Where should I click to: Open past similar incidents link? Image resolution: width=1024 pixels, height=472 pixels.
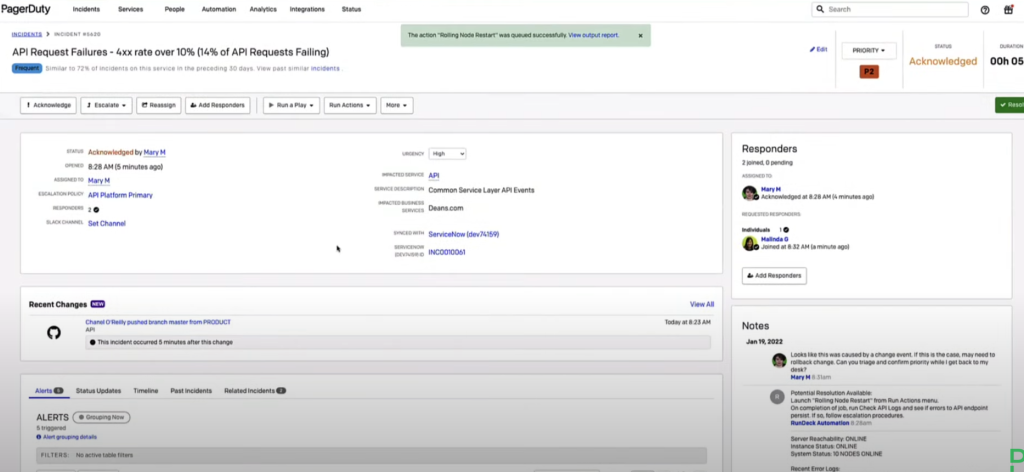[x=325, y=68]
